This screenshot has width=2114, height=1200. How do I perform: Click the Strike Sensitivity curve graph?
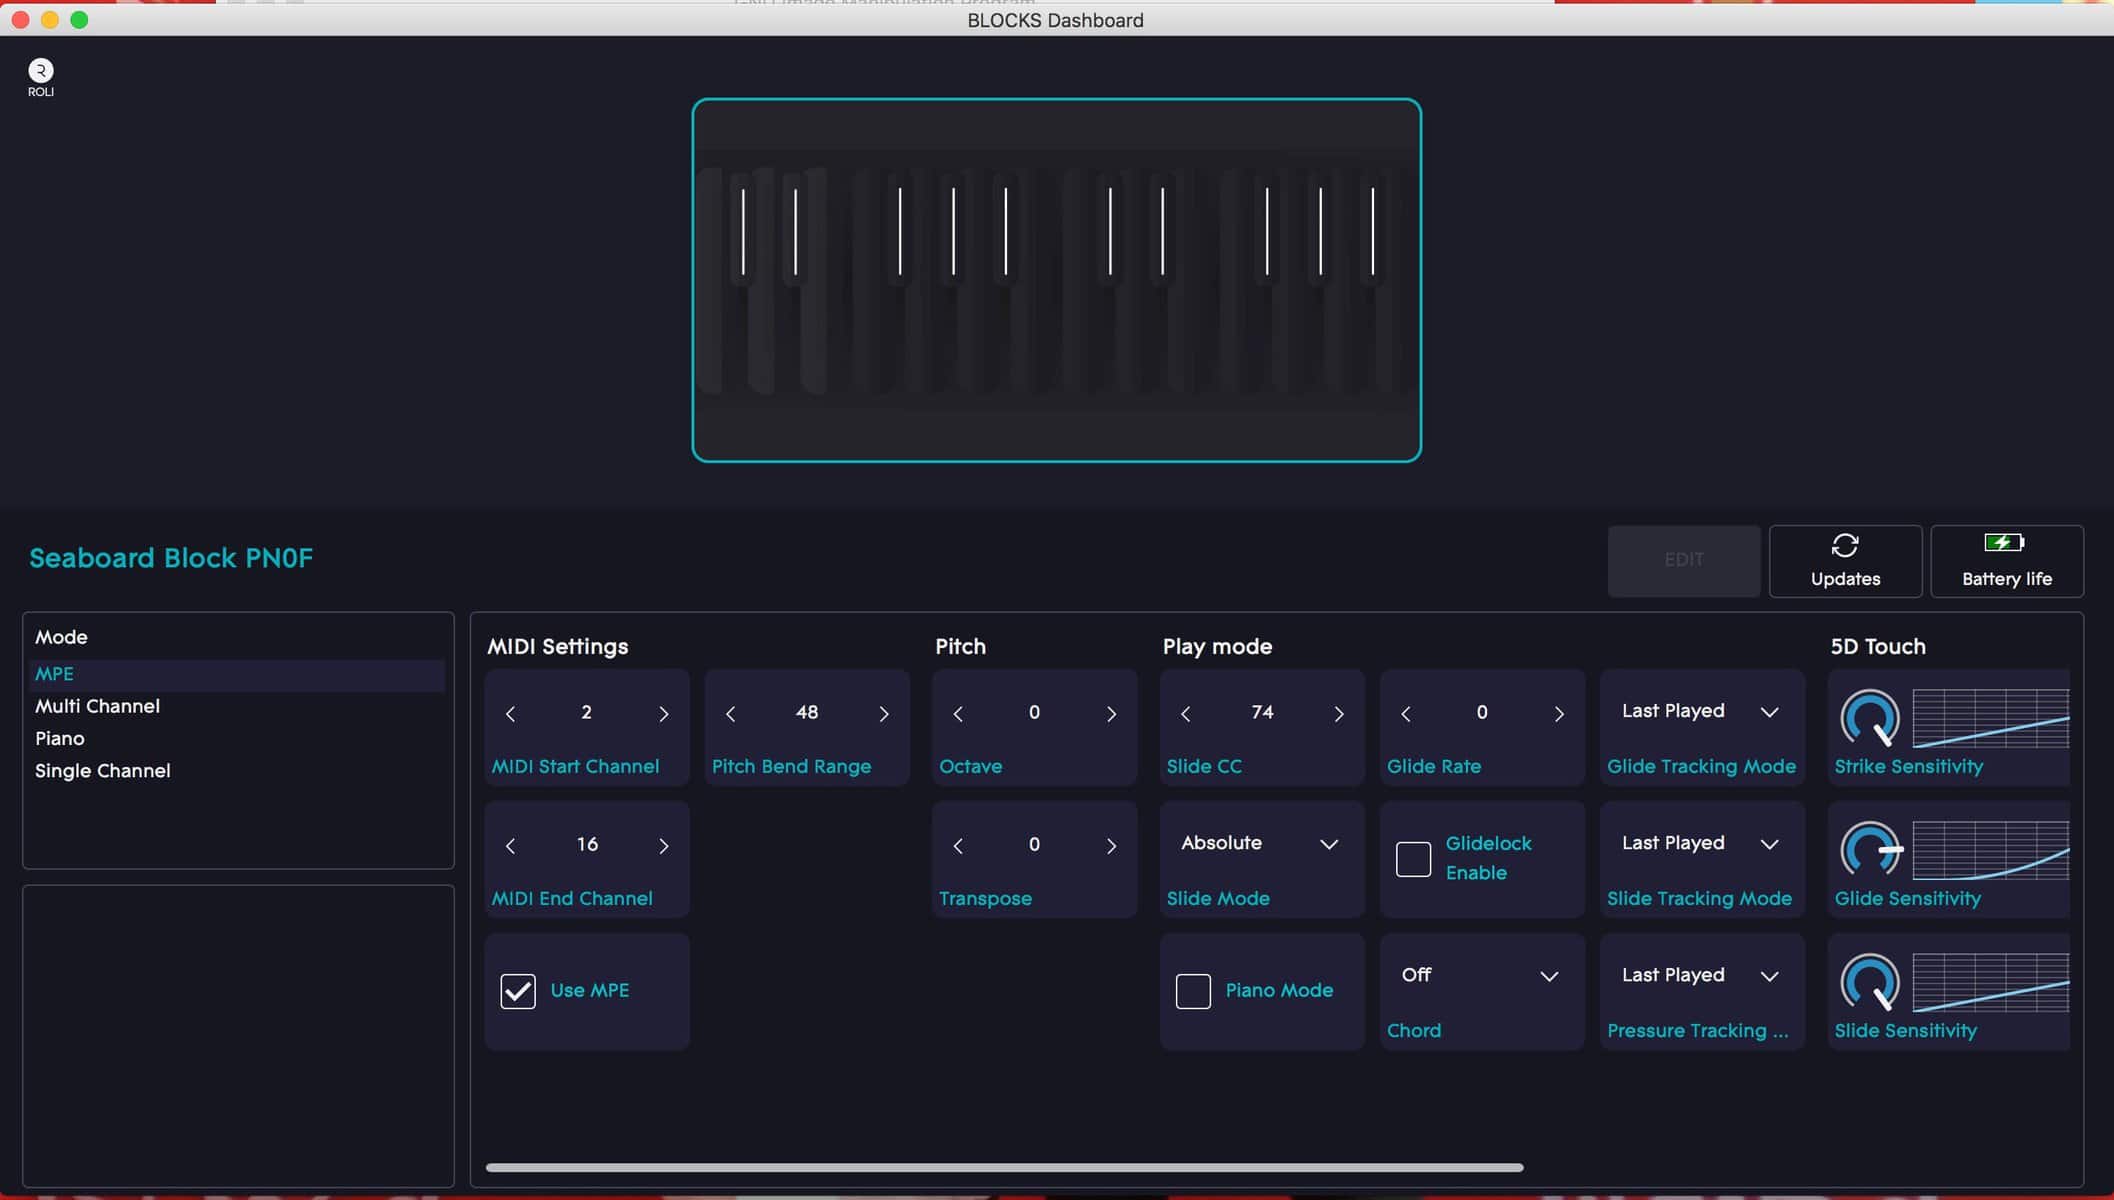pyautogui.click(x=1990, y=718)
